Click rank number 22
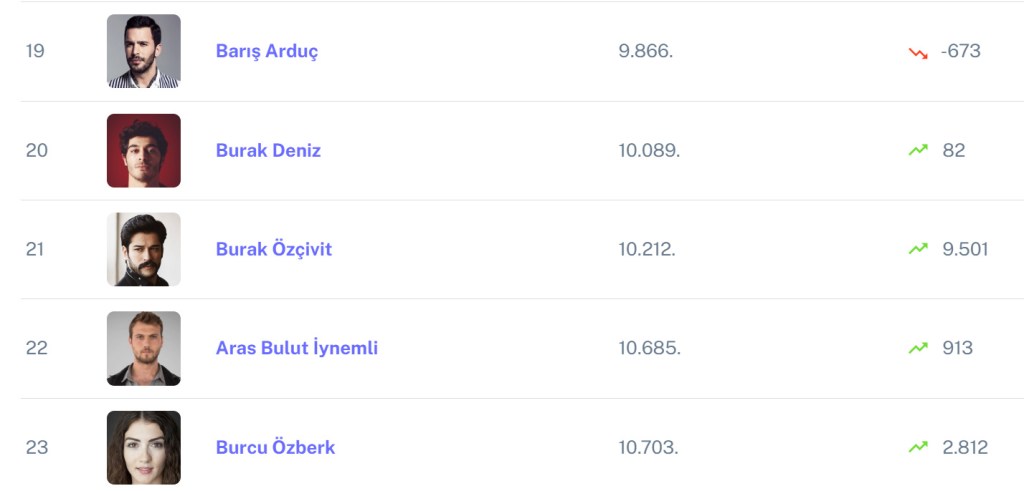 tap(36, 348)
